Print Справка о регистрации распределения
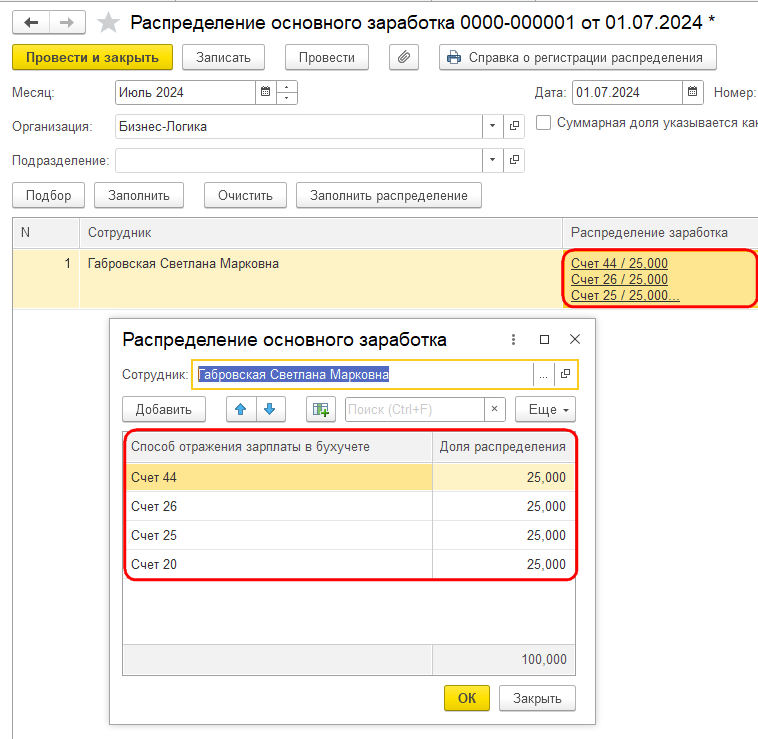 pyautogui.click(x=578, y=58)
